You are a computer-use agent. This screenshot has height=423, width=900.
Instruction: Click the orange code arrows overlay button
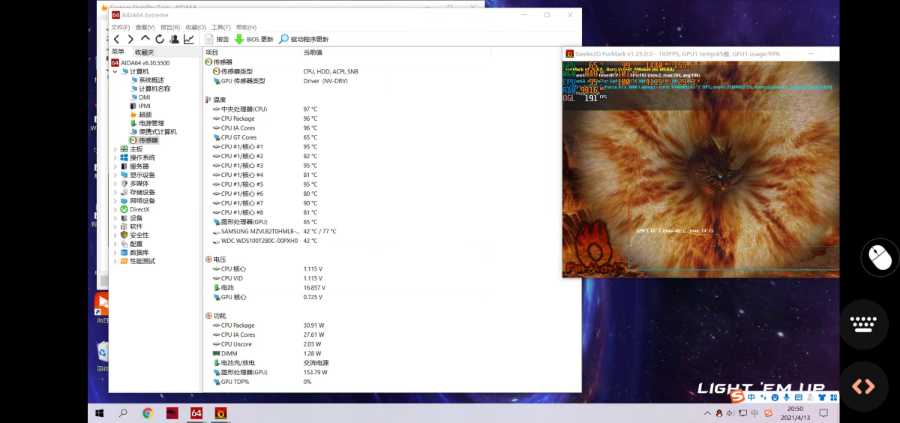click(864, 386)
